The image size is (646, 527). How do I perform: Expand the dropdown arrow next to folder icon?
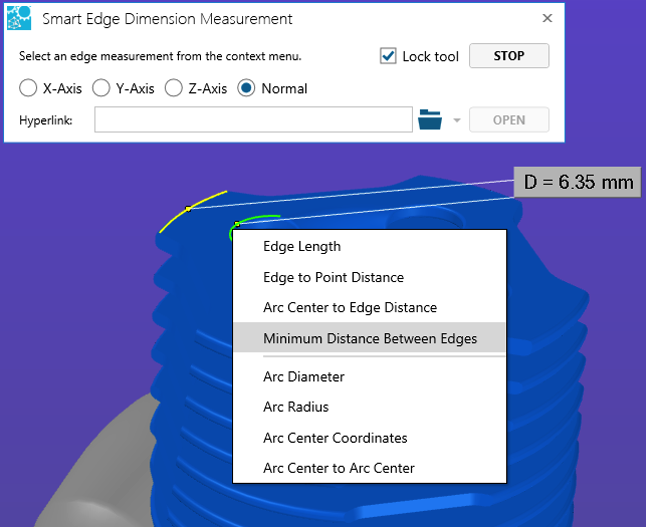click(x=457, y=120)
